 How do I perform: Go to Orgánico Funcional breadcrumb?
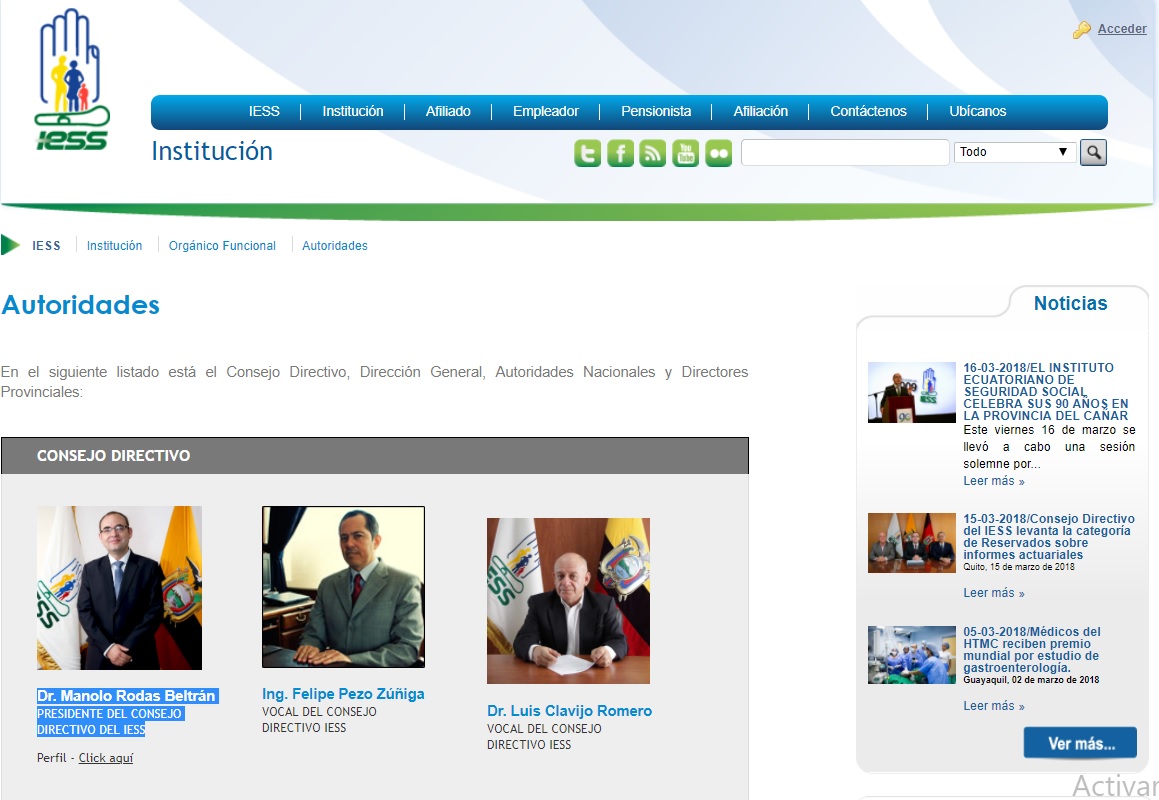[222, 246]
